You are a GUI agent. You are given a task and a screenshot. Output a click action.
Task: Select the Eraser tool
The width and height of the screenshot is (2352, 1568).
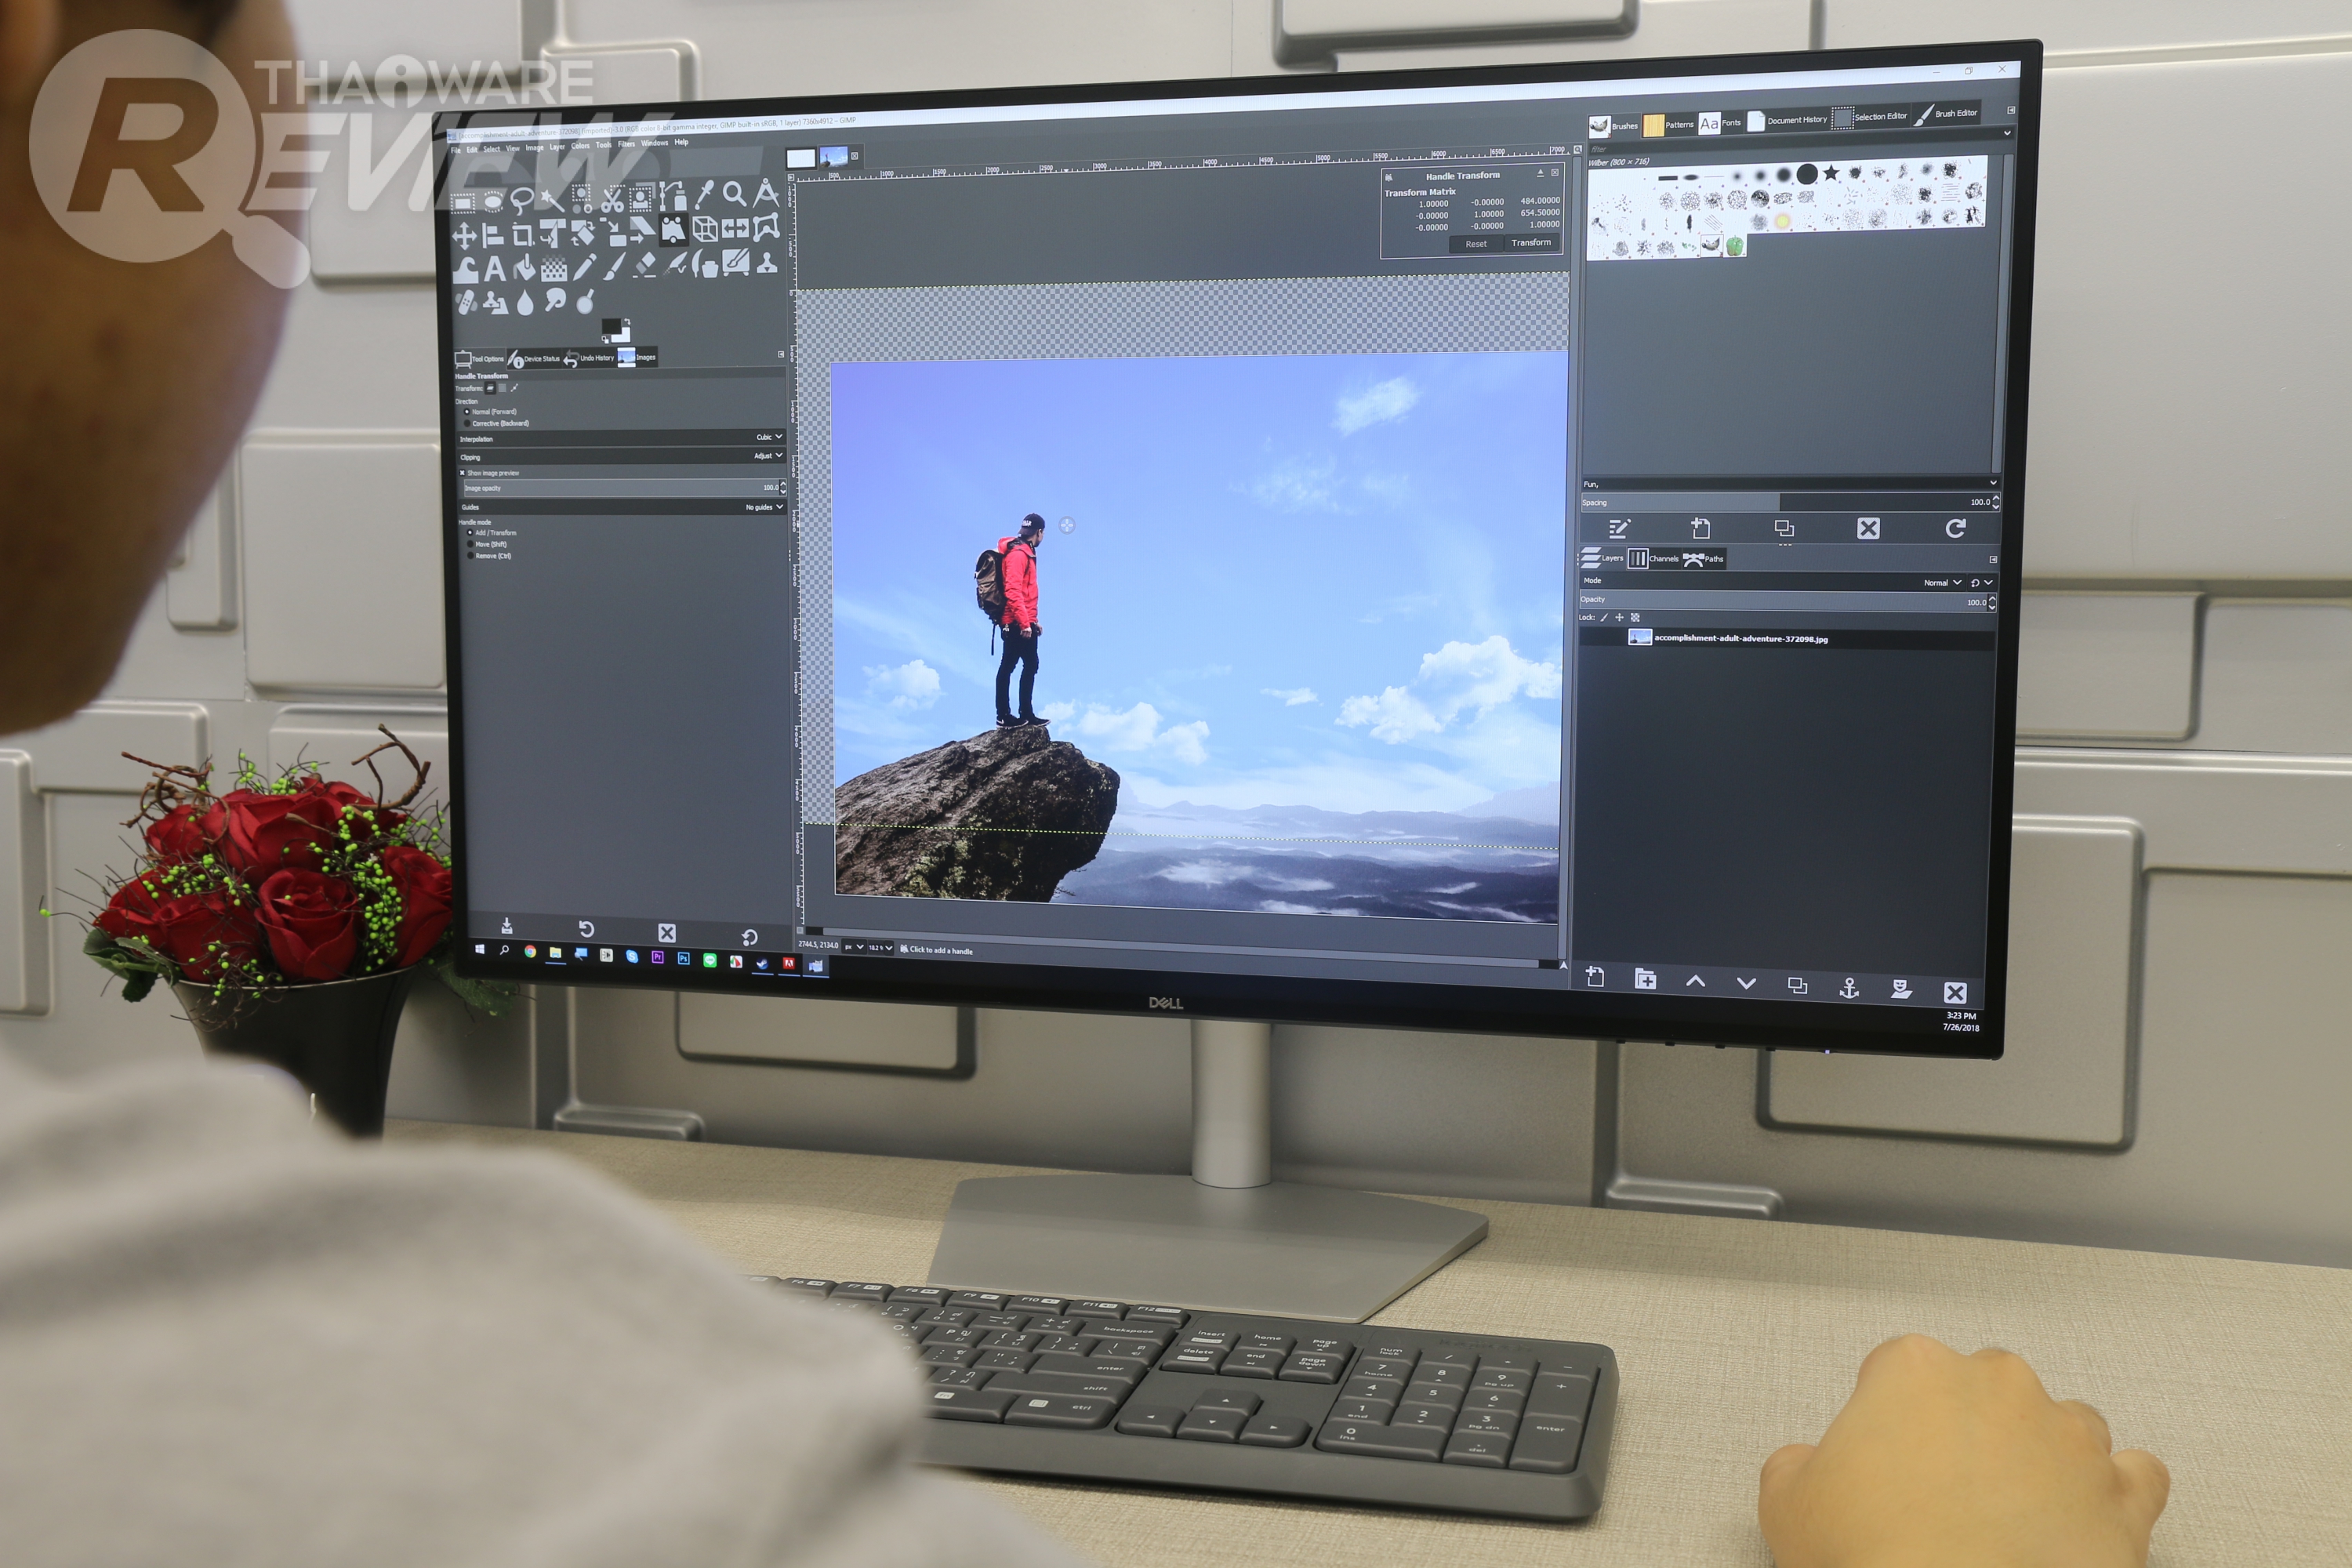coord(645,265)
